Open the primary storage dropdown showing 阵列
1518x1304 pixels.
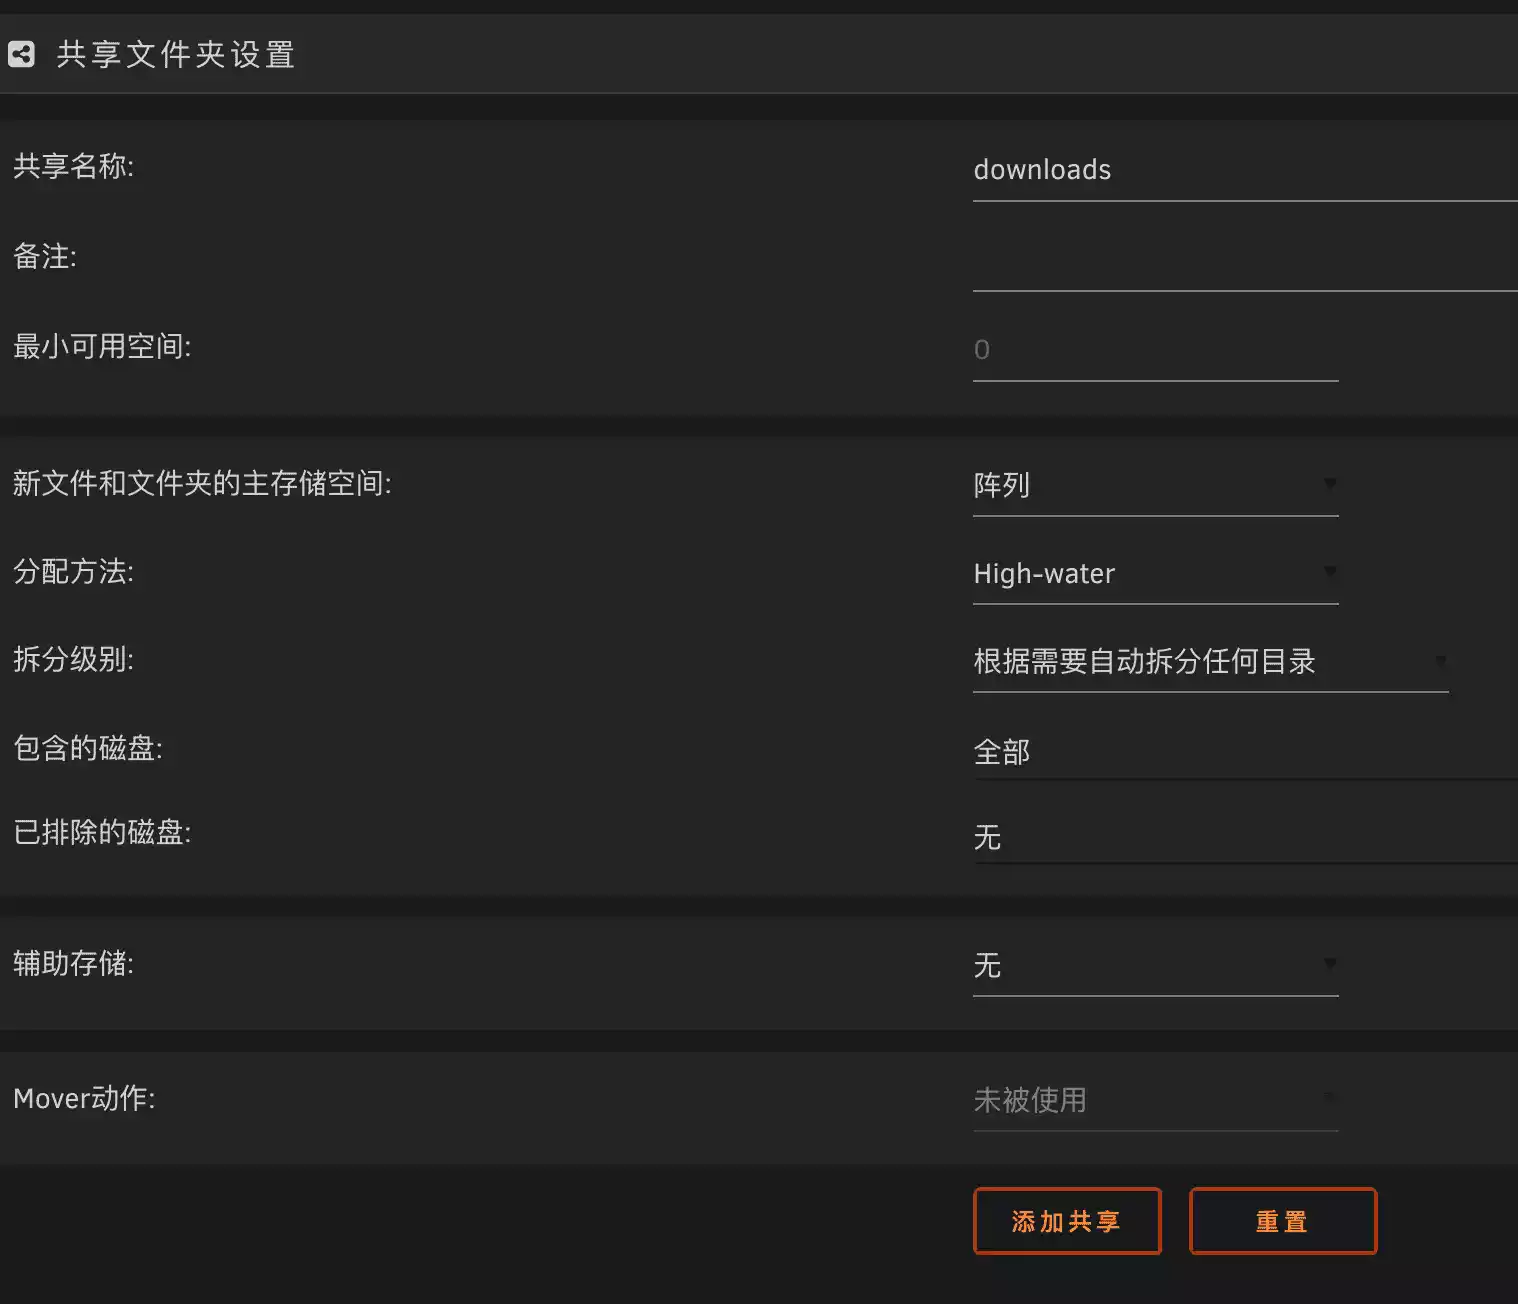[1154, 486]
